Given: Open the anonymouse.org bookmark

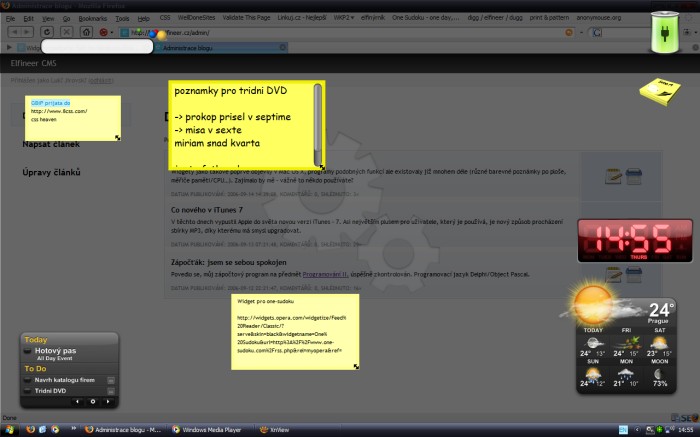Looking at the screenshot, I should (x=599, y=18).
